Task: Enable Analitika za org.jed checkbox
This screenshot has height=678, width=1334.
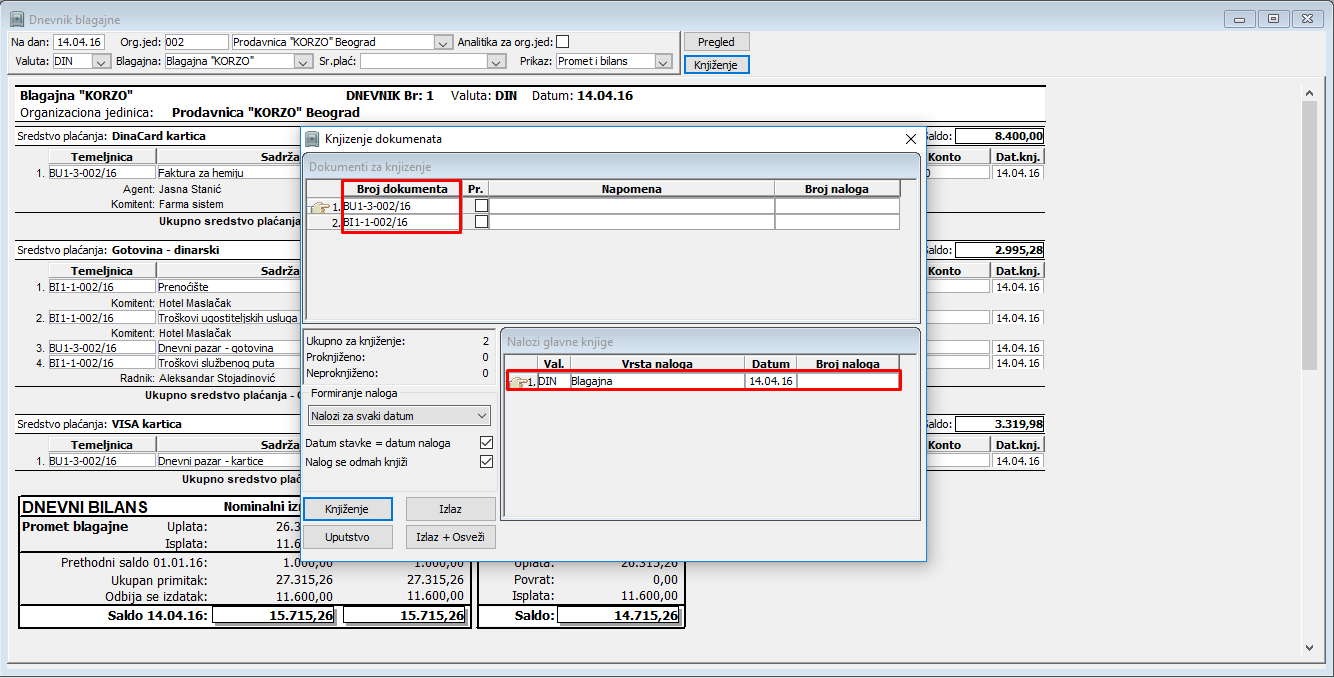Action: 562,42
